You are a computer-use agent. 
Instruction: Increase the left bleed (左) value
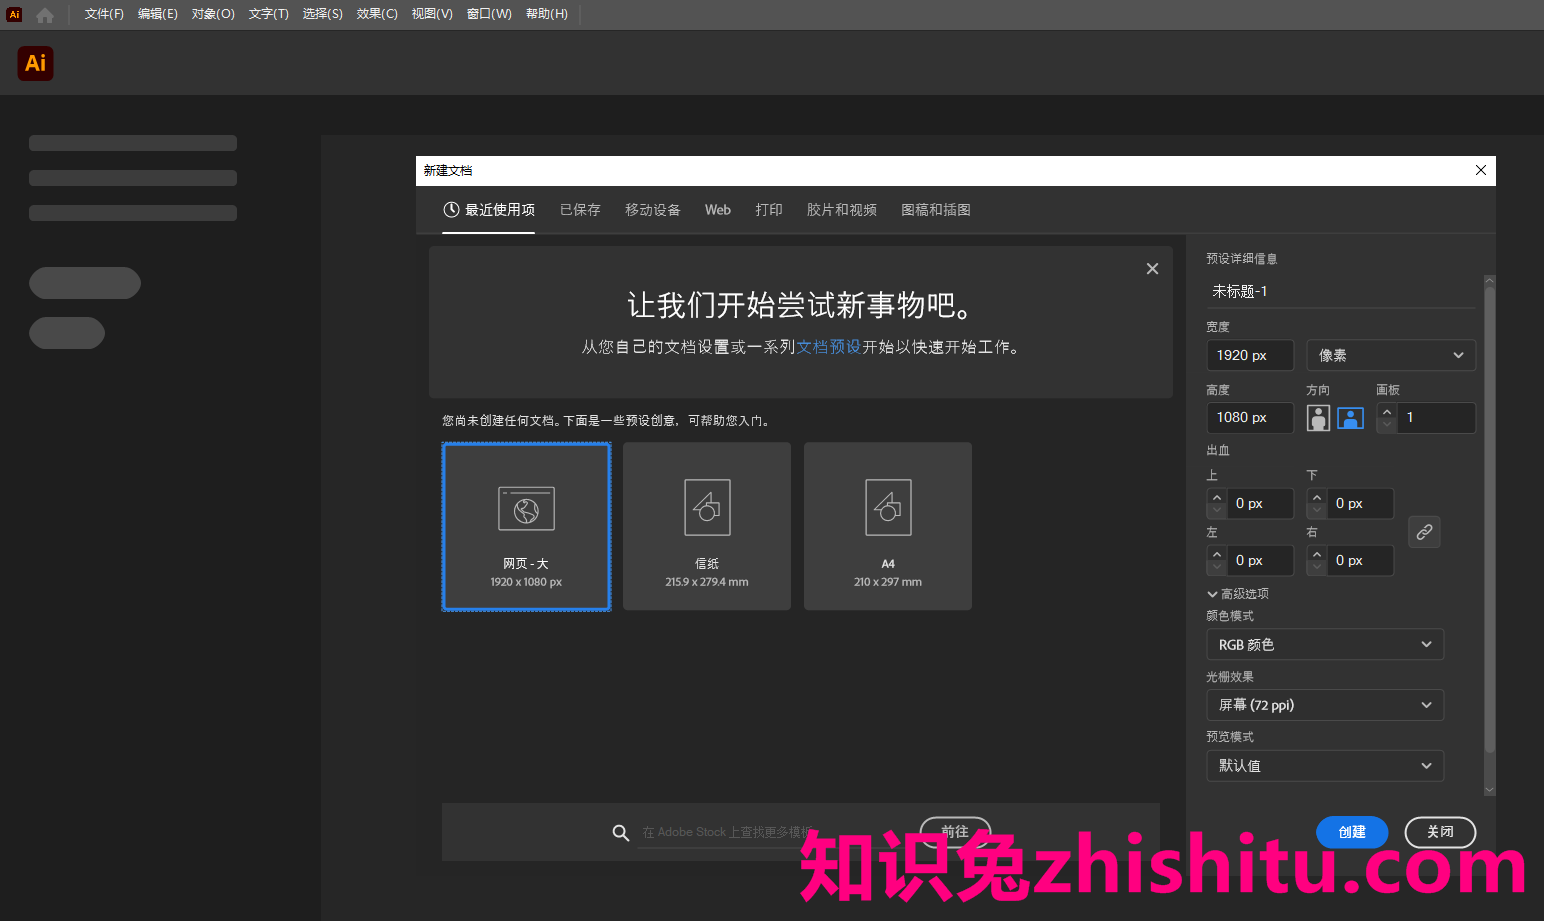1216,554
